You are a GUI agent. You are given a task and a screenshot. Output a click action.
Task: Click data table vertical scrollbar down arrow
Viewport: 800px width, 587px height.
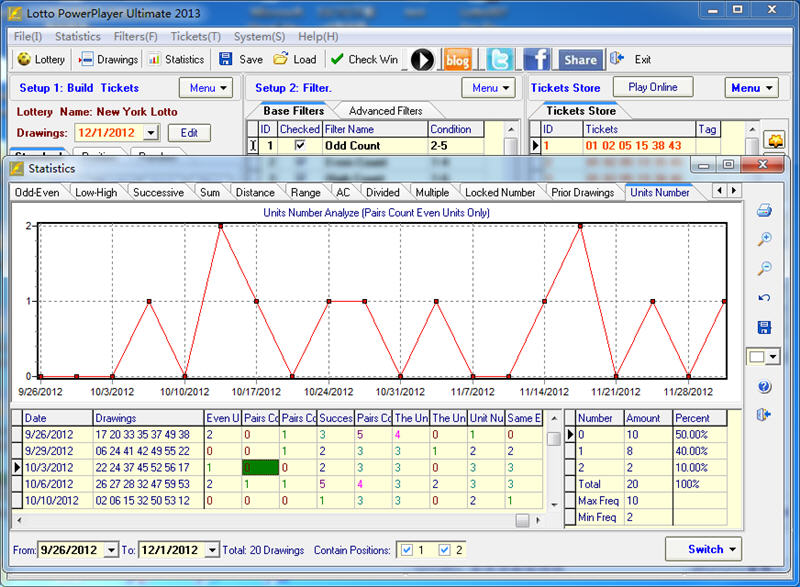point(554,505)
